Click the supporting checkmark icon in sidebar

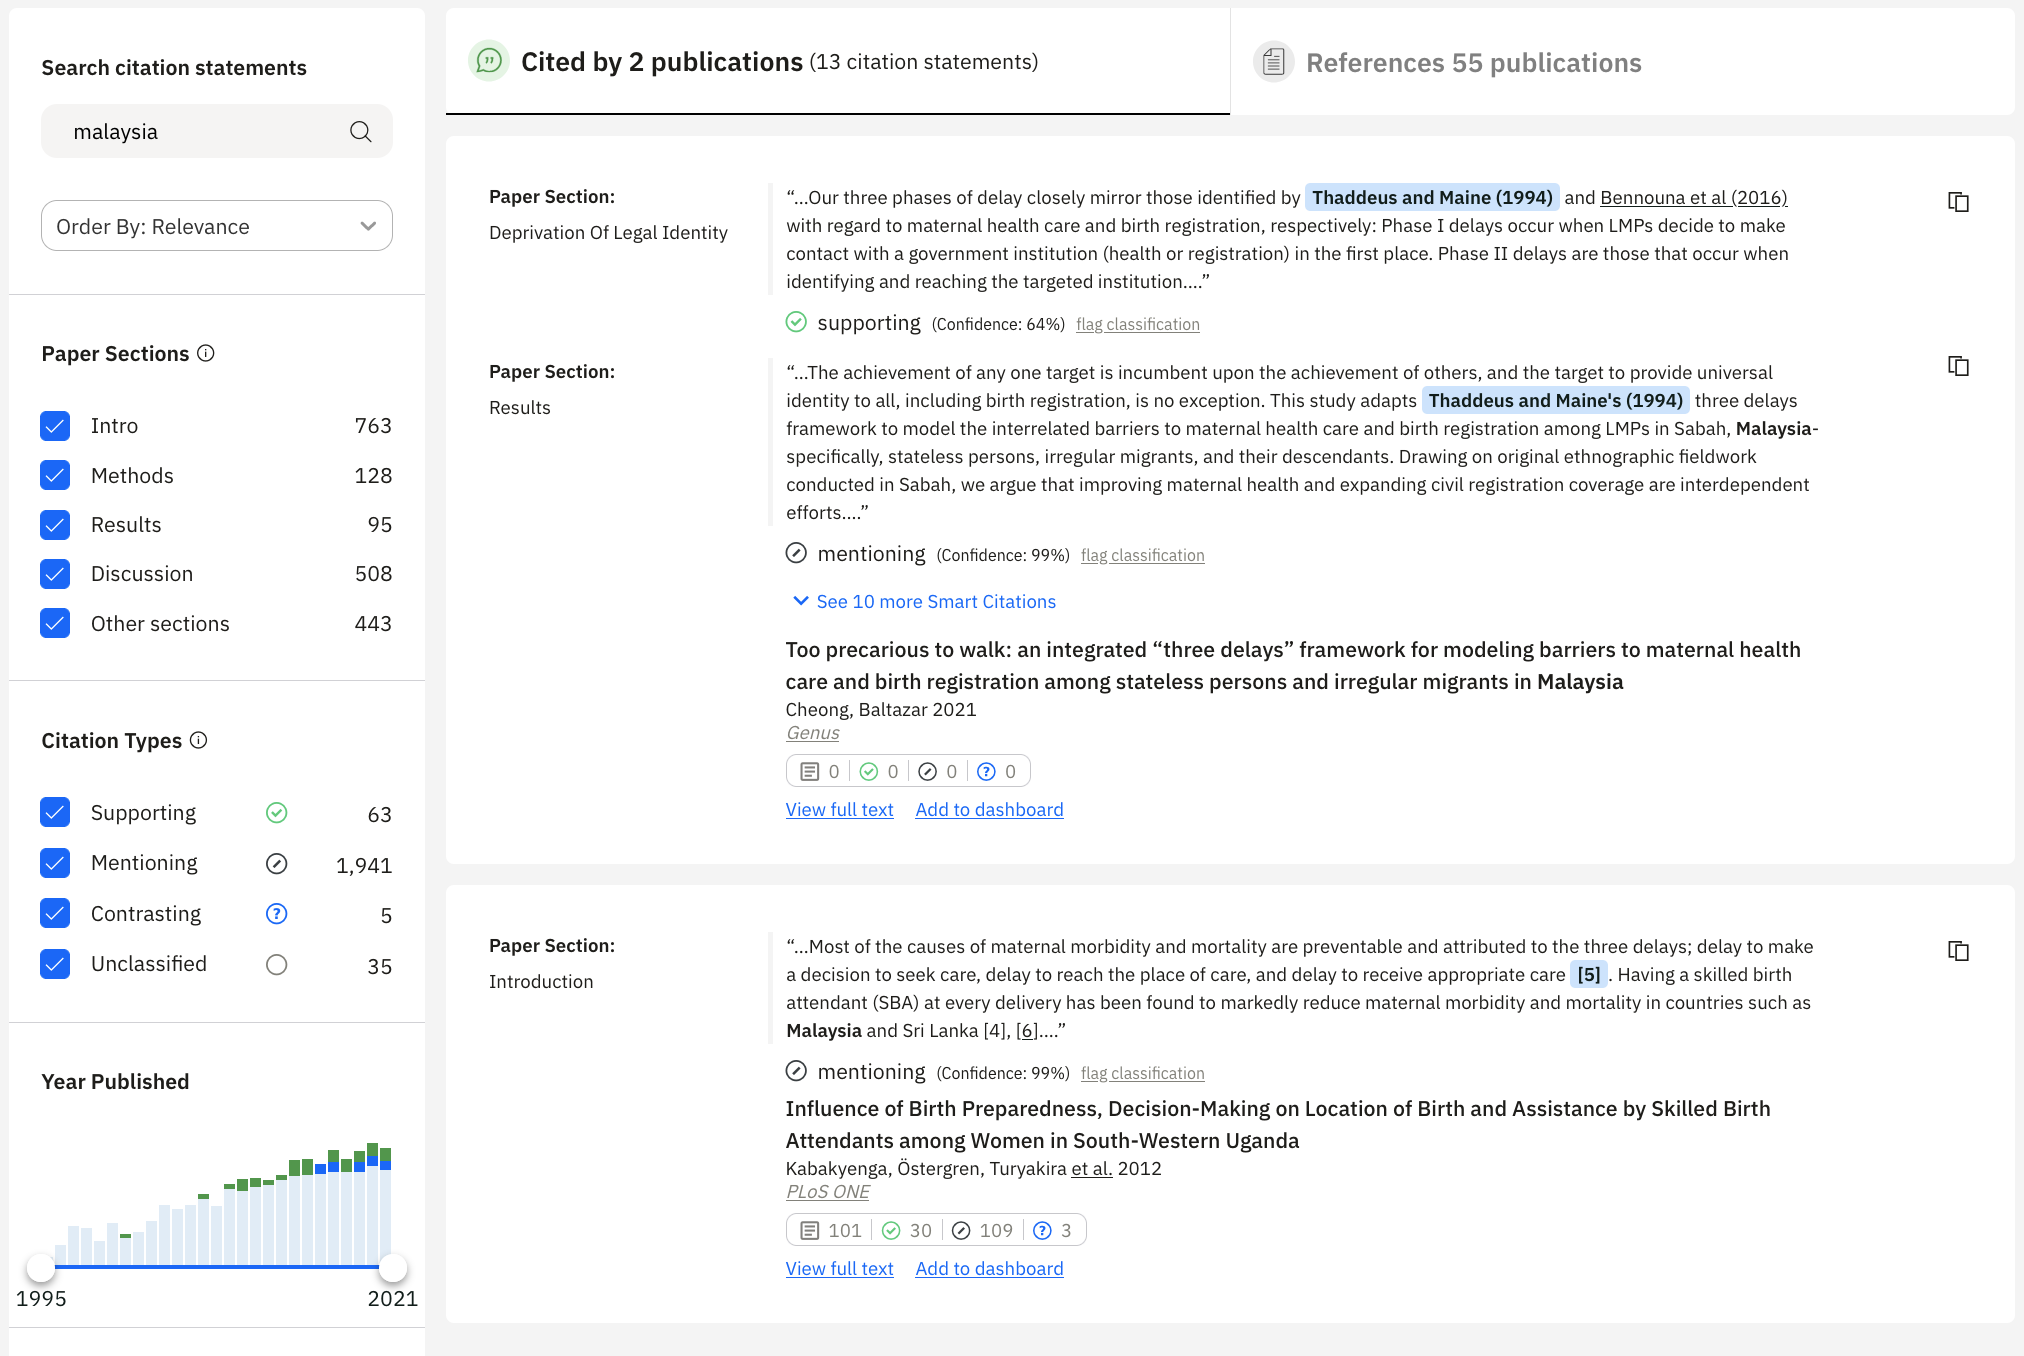click(x=277, y=813)
